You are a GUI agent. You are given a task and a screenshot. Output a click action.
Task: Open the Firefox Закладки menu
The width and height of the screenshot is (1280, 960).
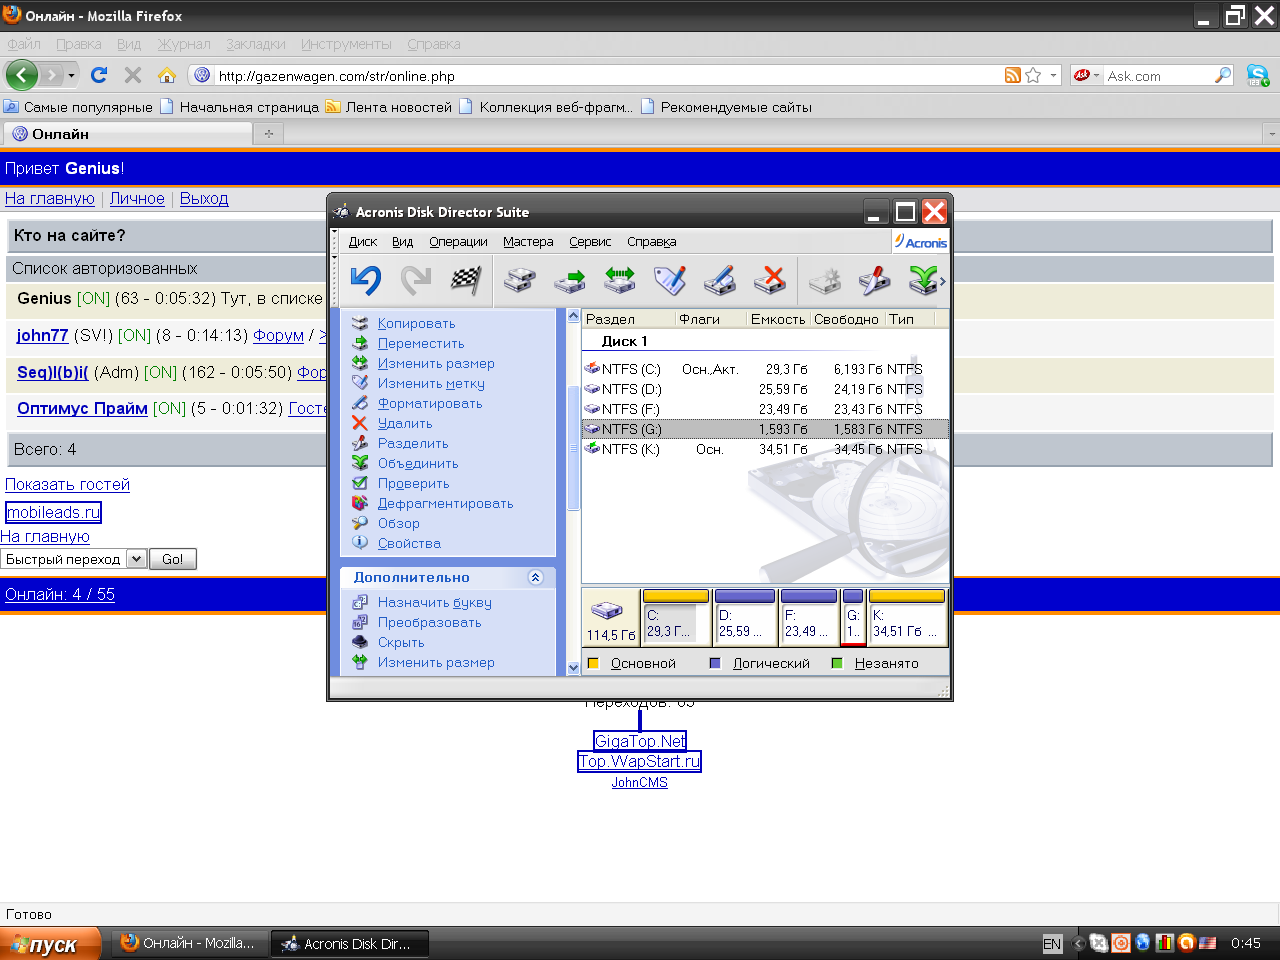pos(255,44)
